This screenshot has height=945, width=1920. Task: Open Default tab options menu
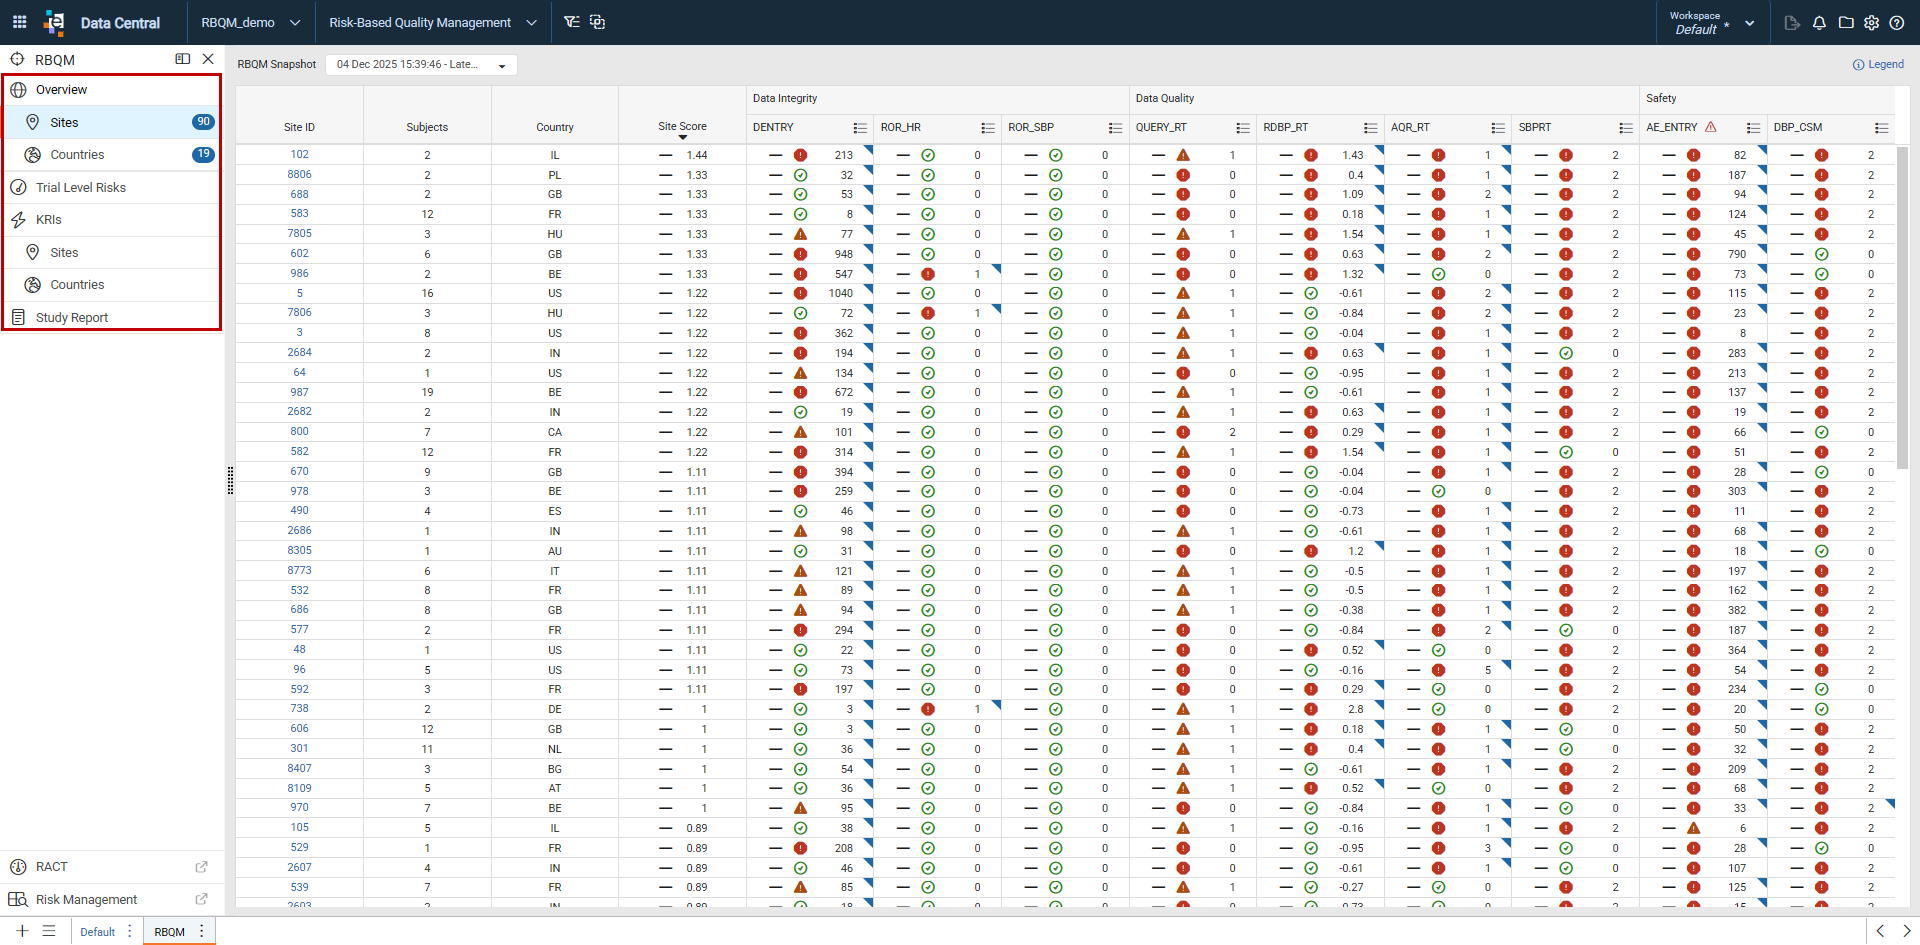(x=130, y=931)
